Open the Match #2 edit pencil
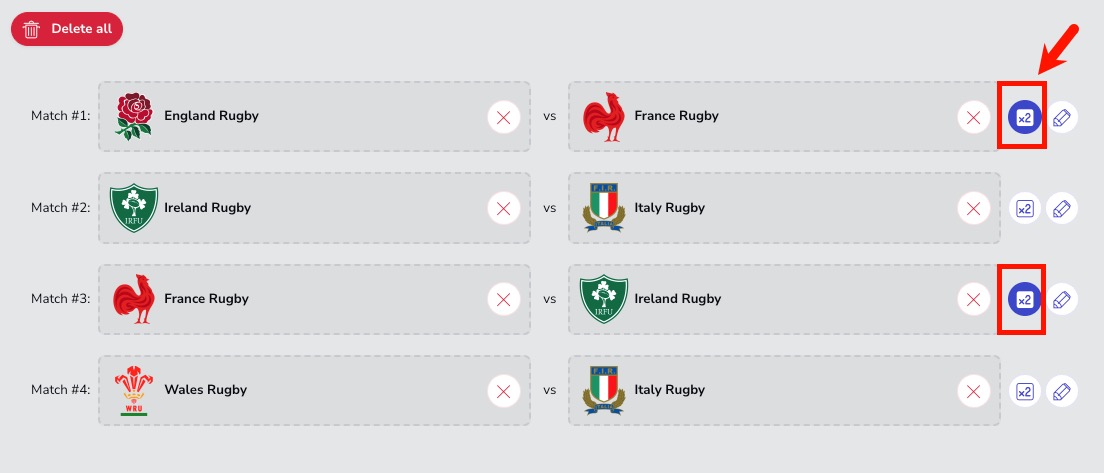1104x473 pixels. tap(1062, 208)
